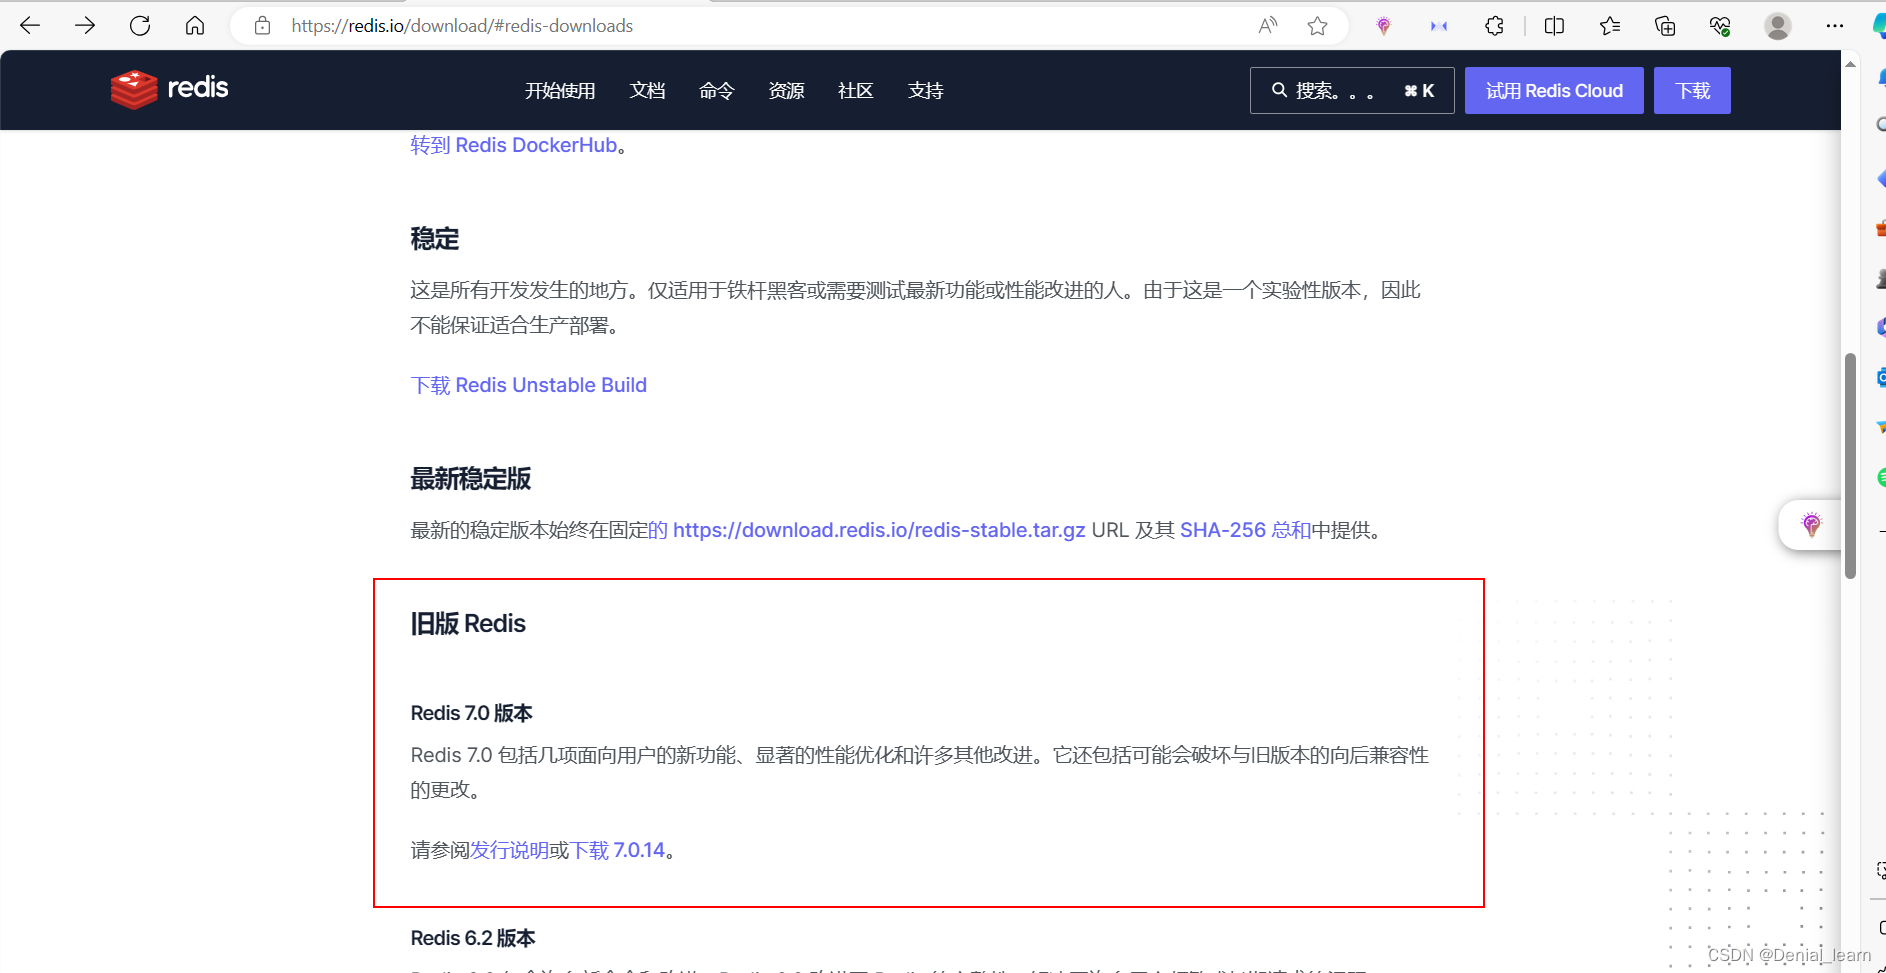Open the redis-stable.tar.gz download URL link

click(x=879, y=530)
